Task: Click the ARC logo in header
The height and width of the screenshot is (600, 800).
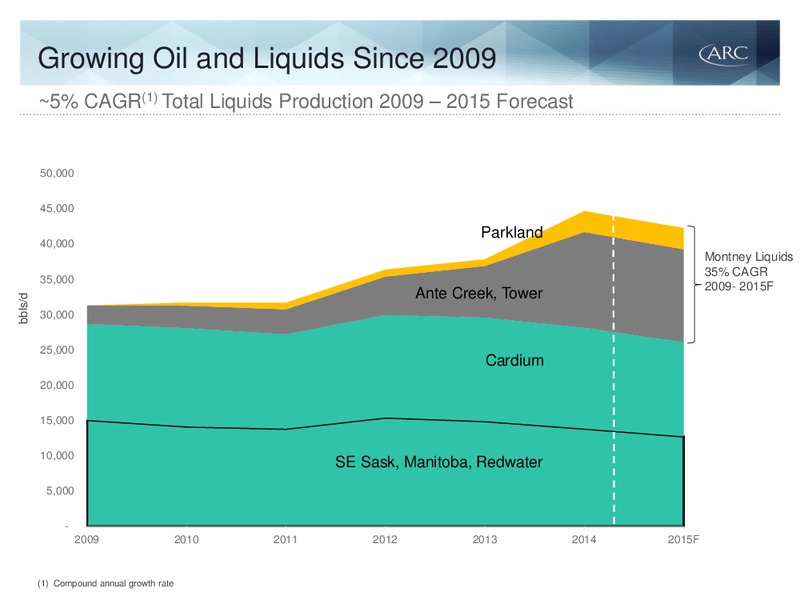Action: [x=723, y=54]
